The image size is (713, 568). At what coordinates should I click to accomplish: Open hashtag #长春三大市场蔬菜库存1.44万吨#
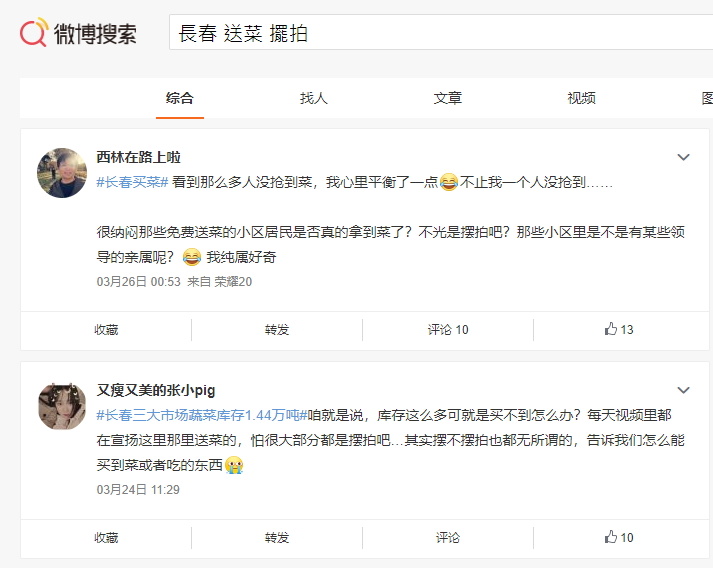[202, 415]
